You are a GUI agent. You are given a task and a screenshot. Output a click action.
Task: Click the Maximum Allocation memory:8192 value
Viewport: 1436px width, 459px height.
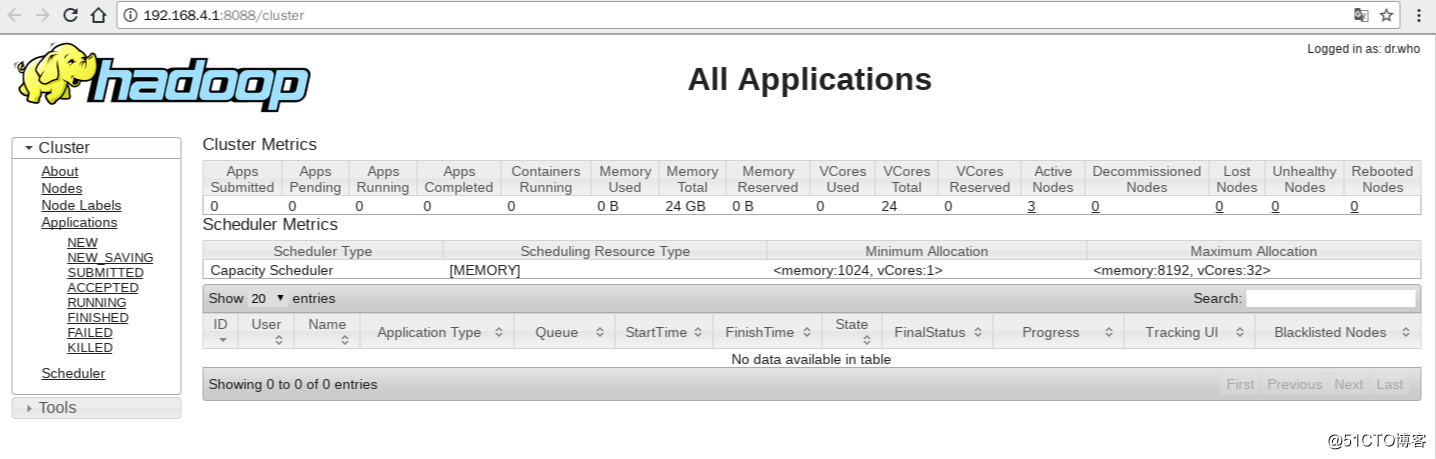[1182, 270]
